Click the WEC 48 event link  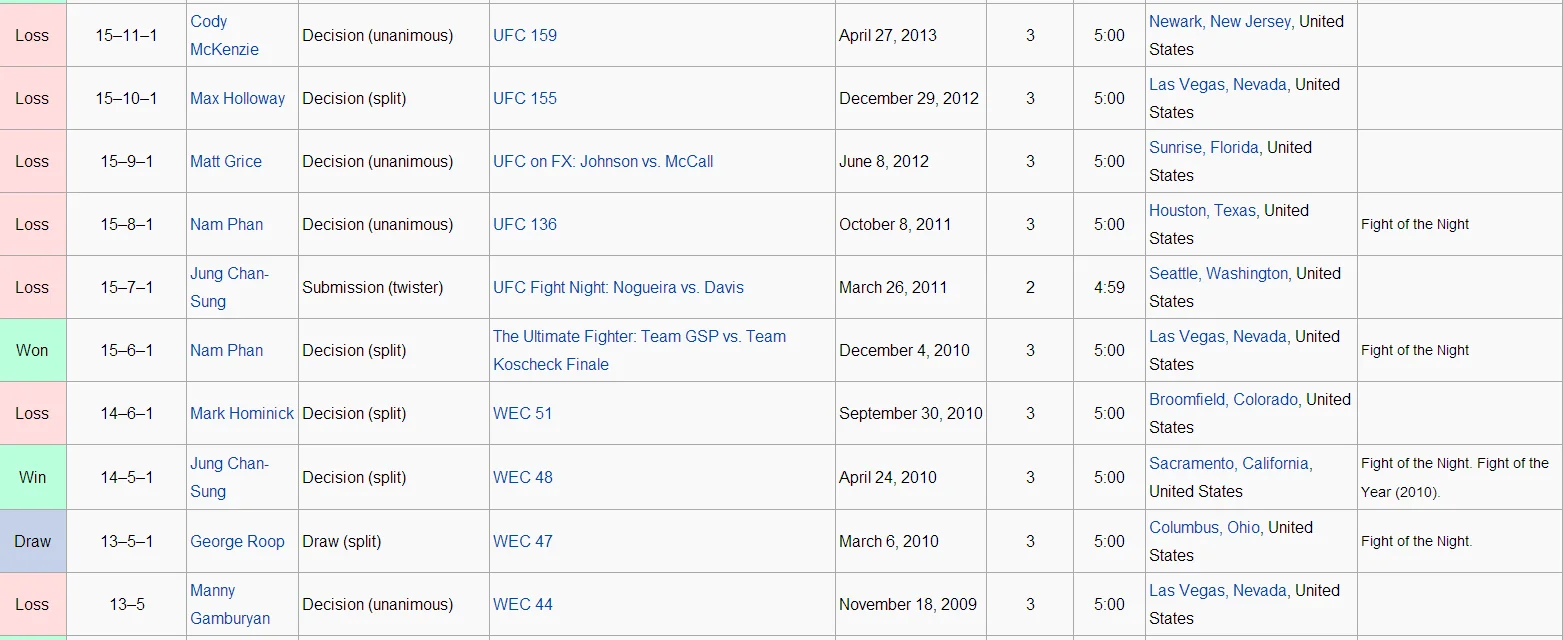click(522, 477)
